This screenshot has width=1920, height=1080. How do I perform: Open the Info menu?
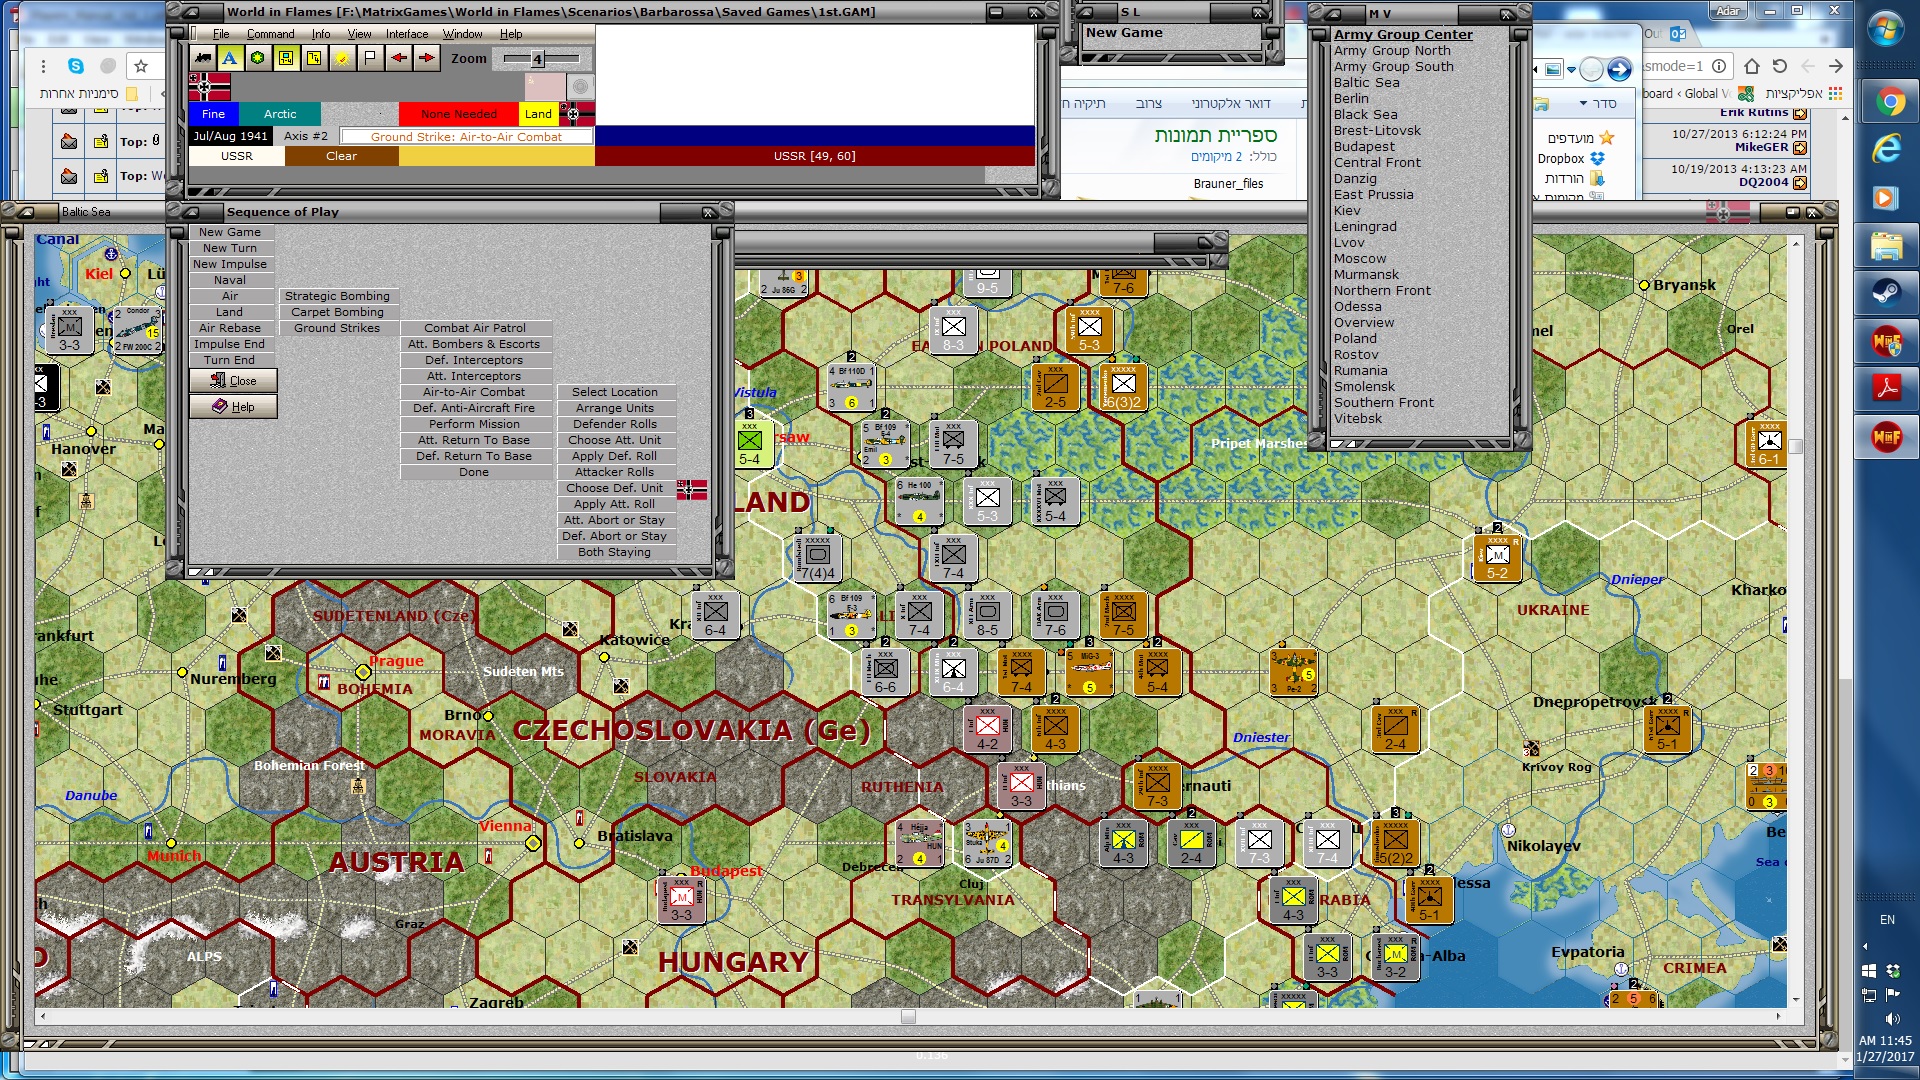(321, 34)
